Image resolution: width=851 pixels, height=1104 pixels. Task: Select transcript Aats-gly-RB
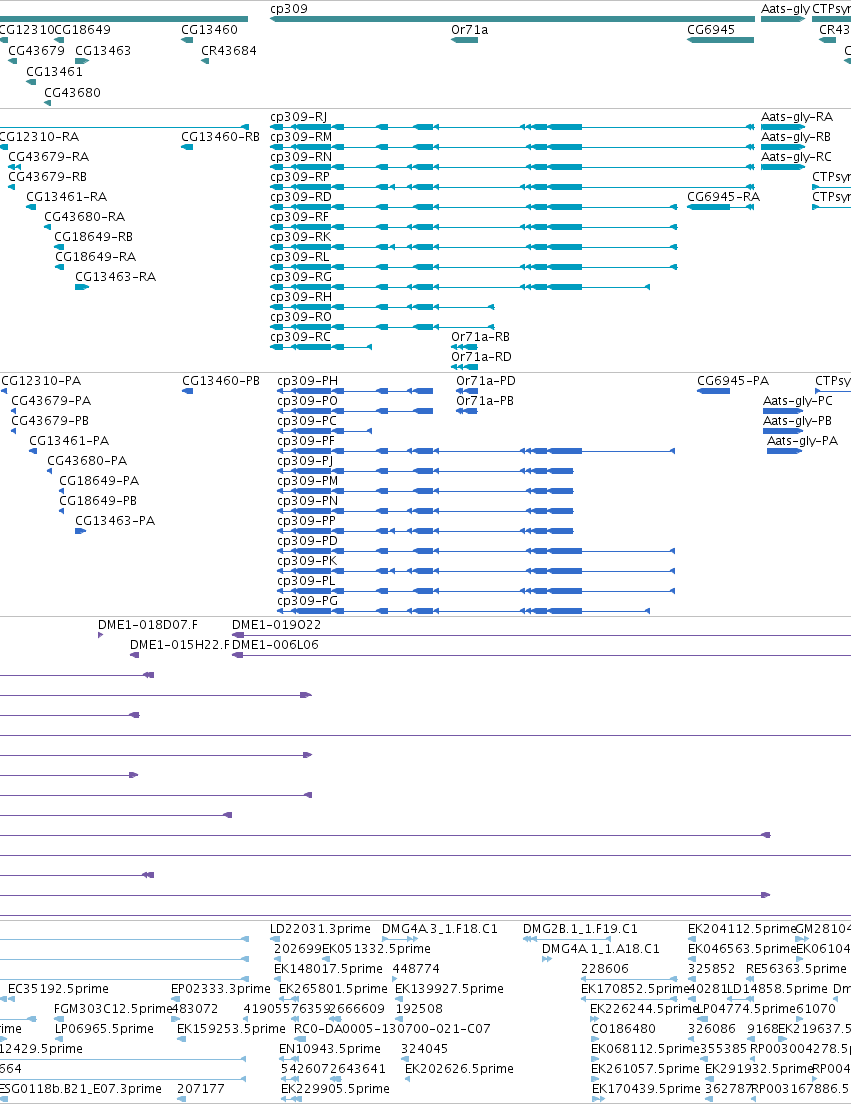[796, 137]
